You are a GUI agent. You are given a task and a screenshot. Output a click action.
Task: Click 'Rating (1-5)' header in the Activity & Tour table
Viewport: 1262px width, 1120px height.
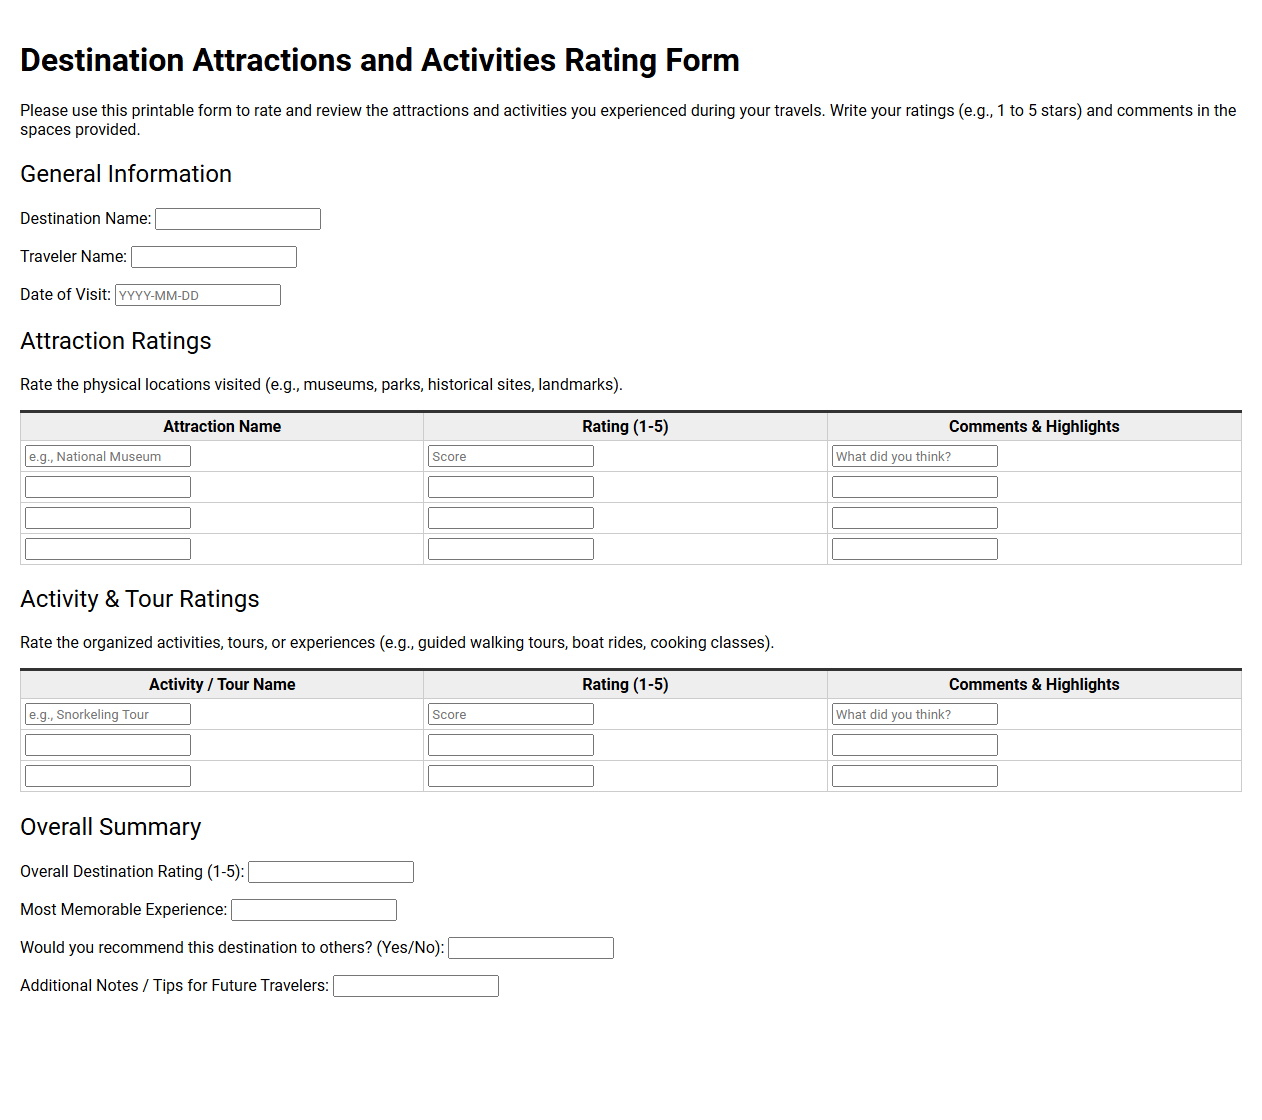625,685
